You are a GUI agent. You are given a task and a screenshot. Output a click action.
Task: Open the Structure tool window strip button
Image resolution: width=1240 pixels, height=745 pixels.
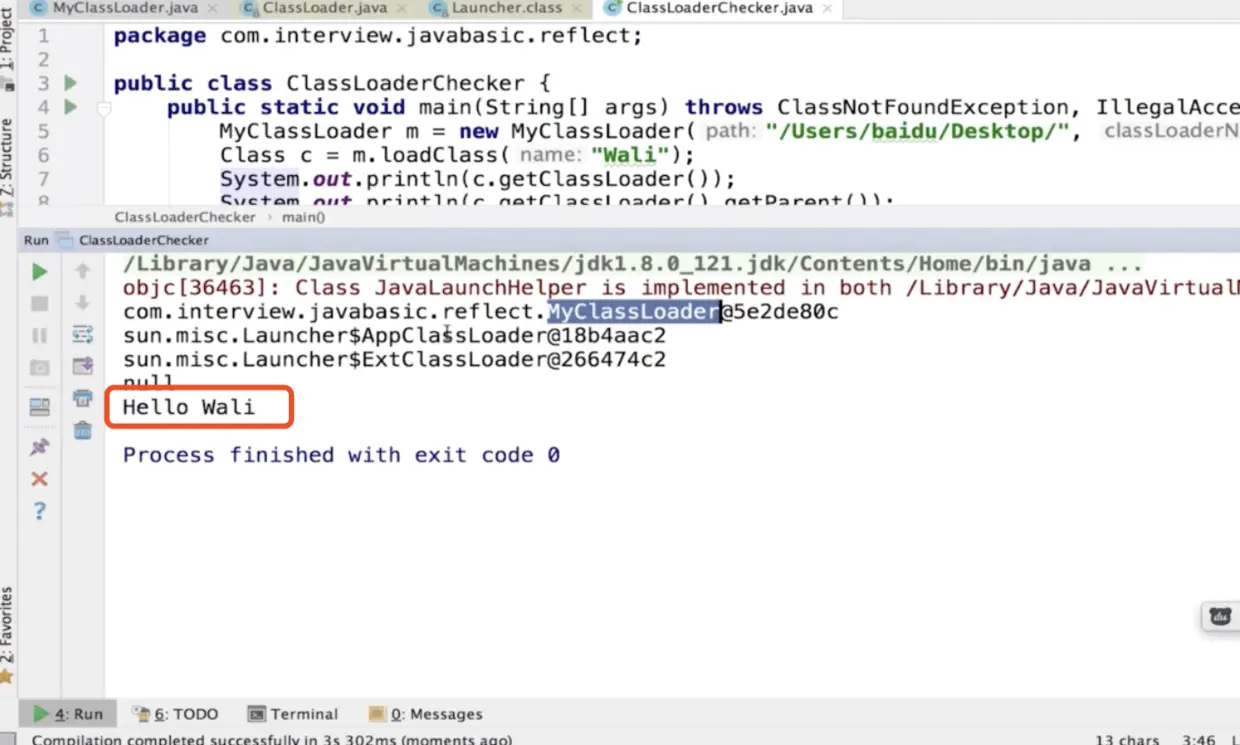click(8, 167)
